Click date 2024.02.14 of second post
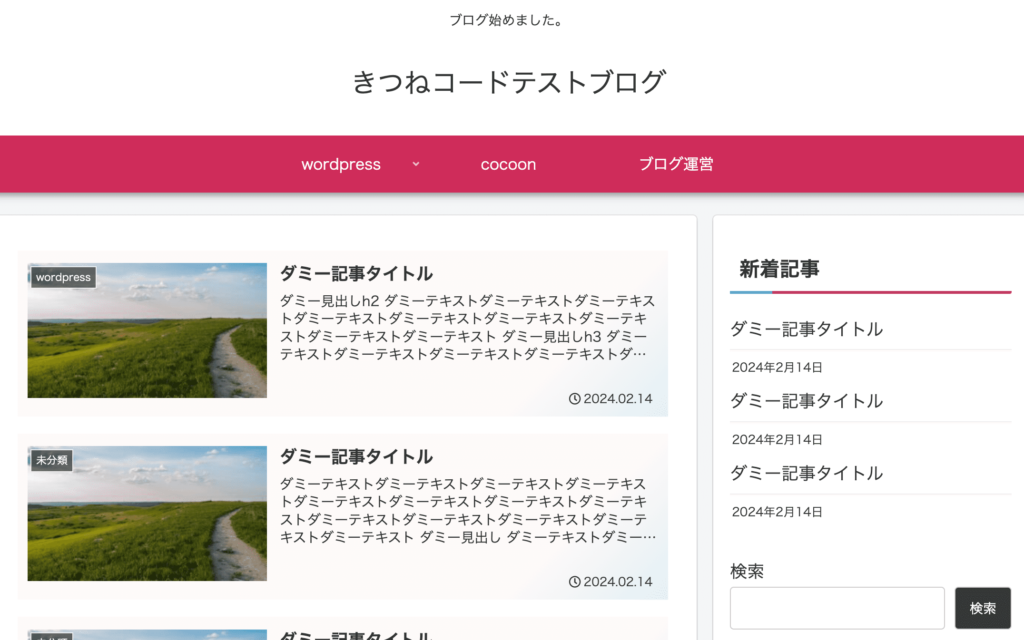 618,581
